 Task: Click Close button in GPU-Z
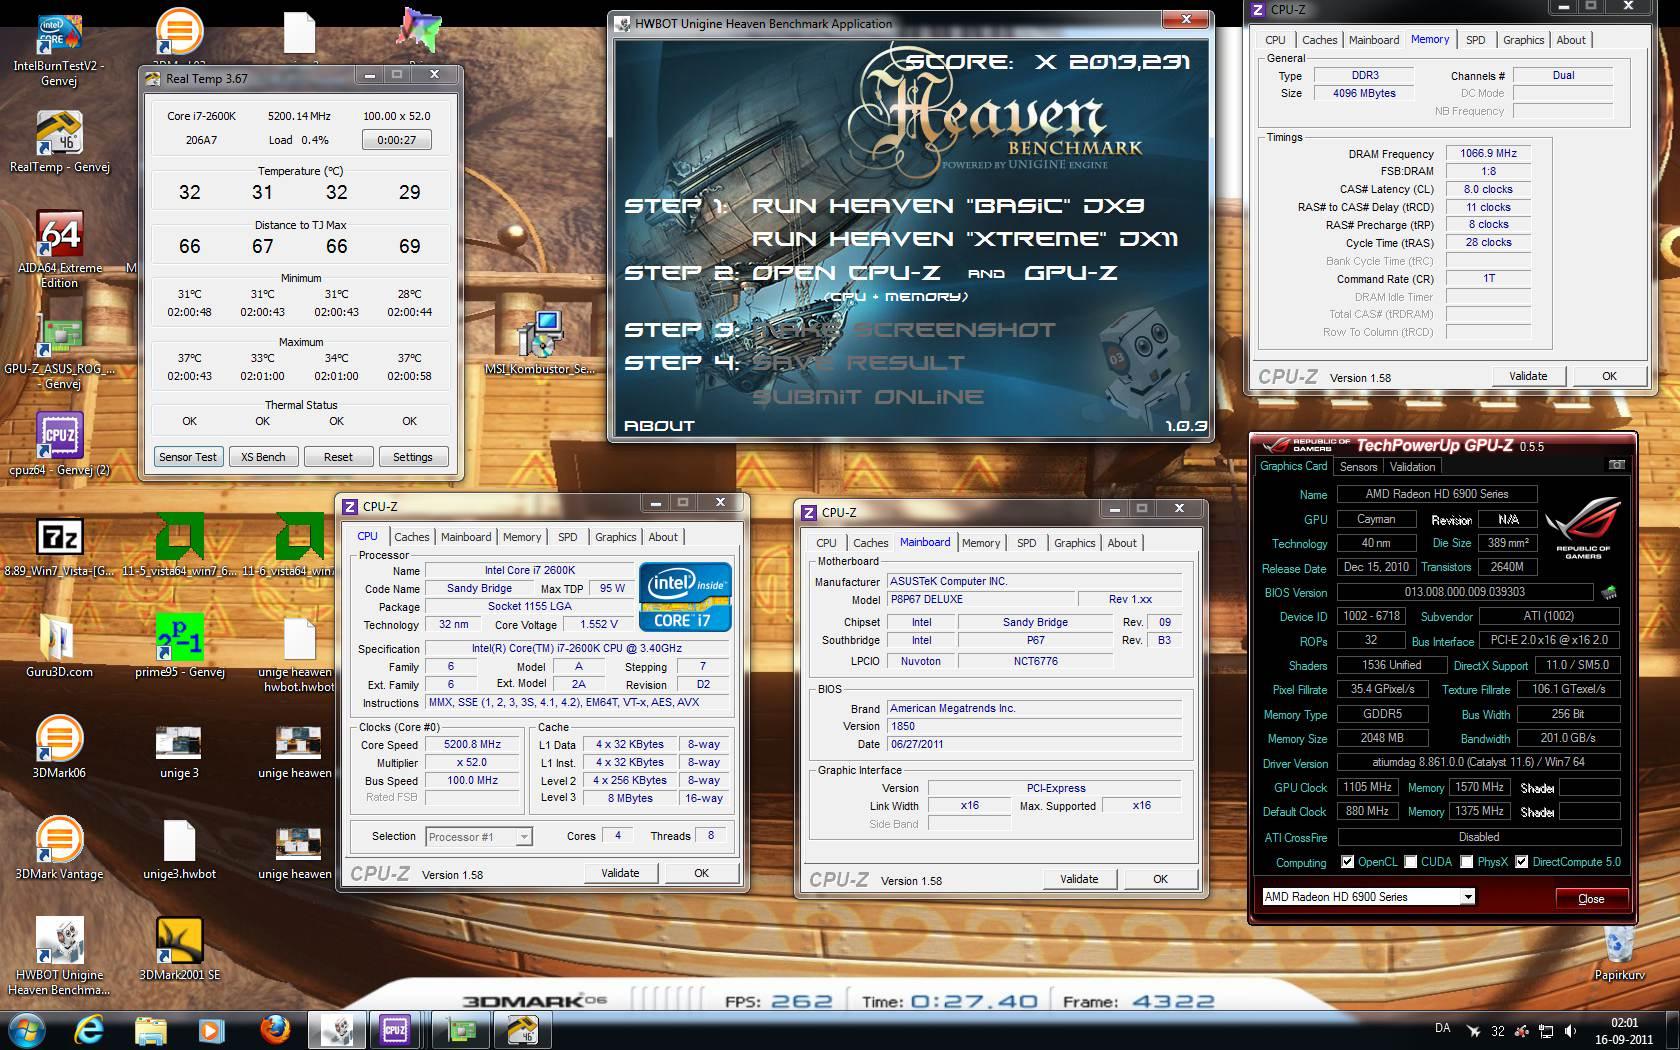pos(1591,899)
